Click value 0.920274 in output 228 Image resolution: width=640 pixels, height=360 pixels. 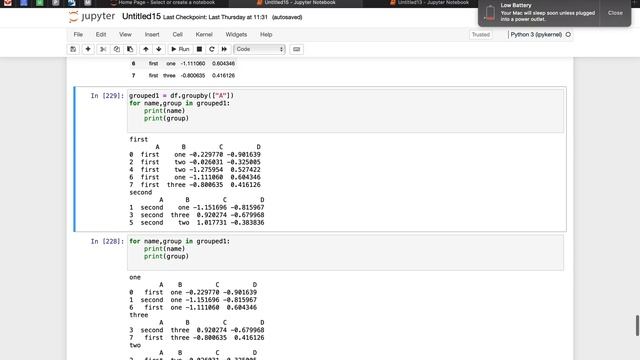tap(211, 330)
